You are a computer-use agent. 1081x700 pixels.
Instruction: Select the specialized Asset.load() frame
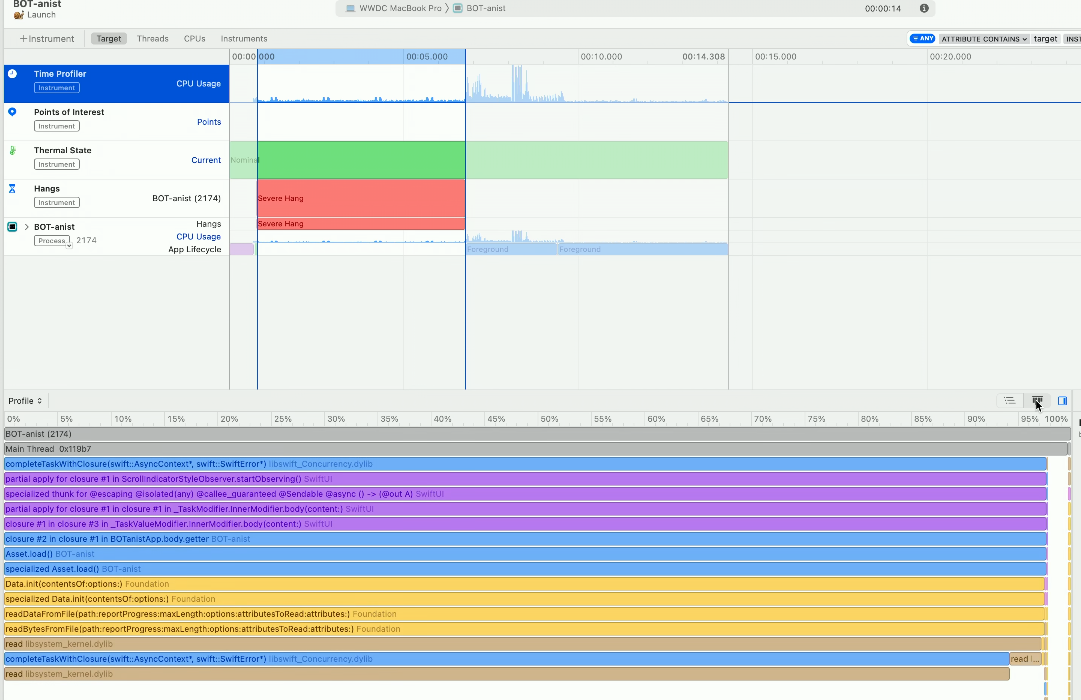525,569
